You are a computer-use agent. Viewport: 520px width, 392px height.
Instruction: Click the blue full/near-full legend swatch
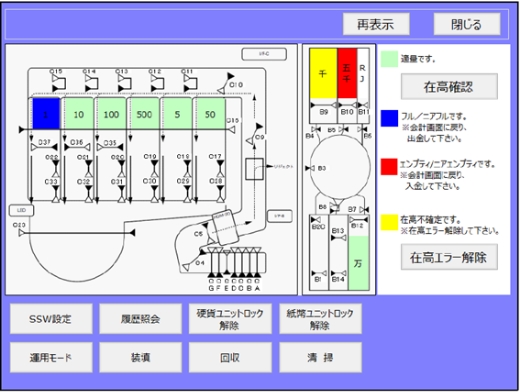point(389,118)
